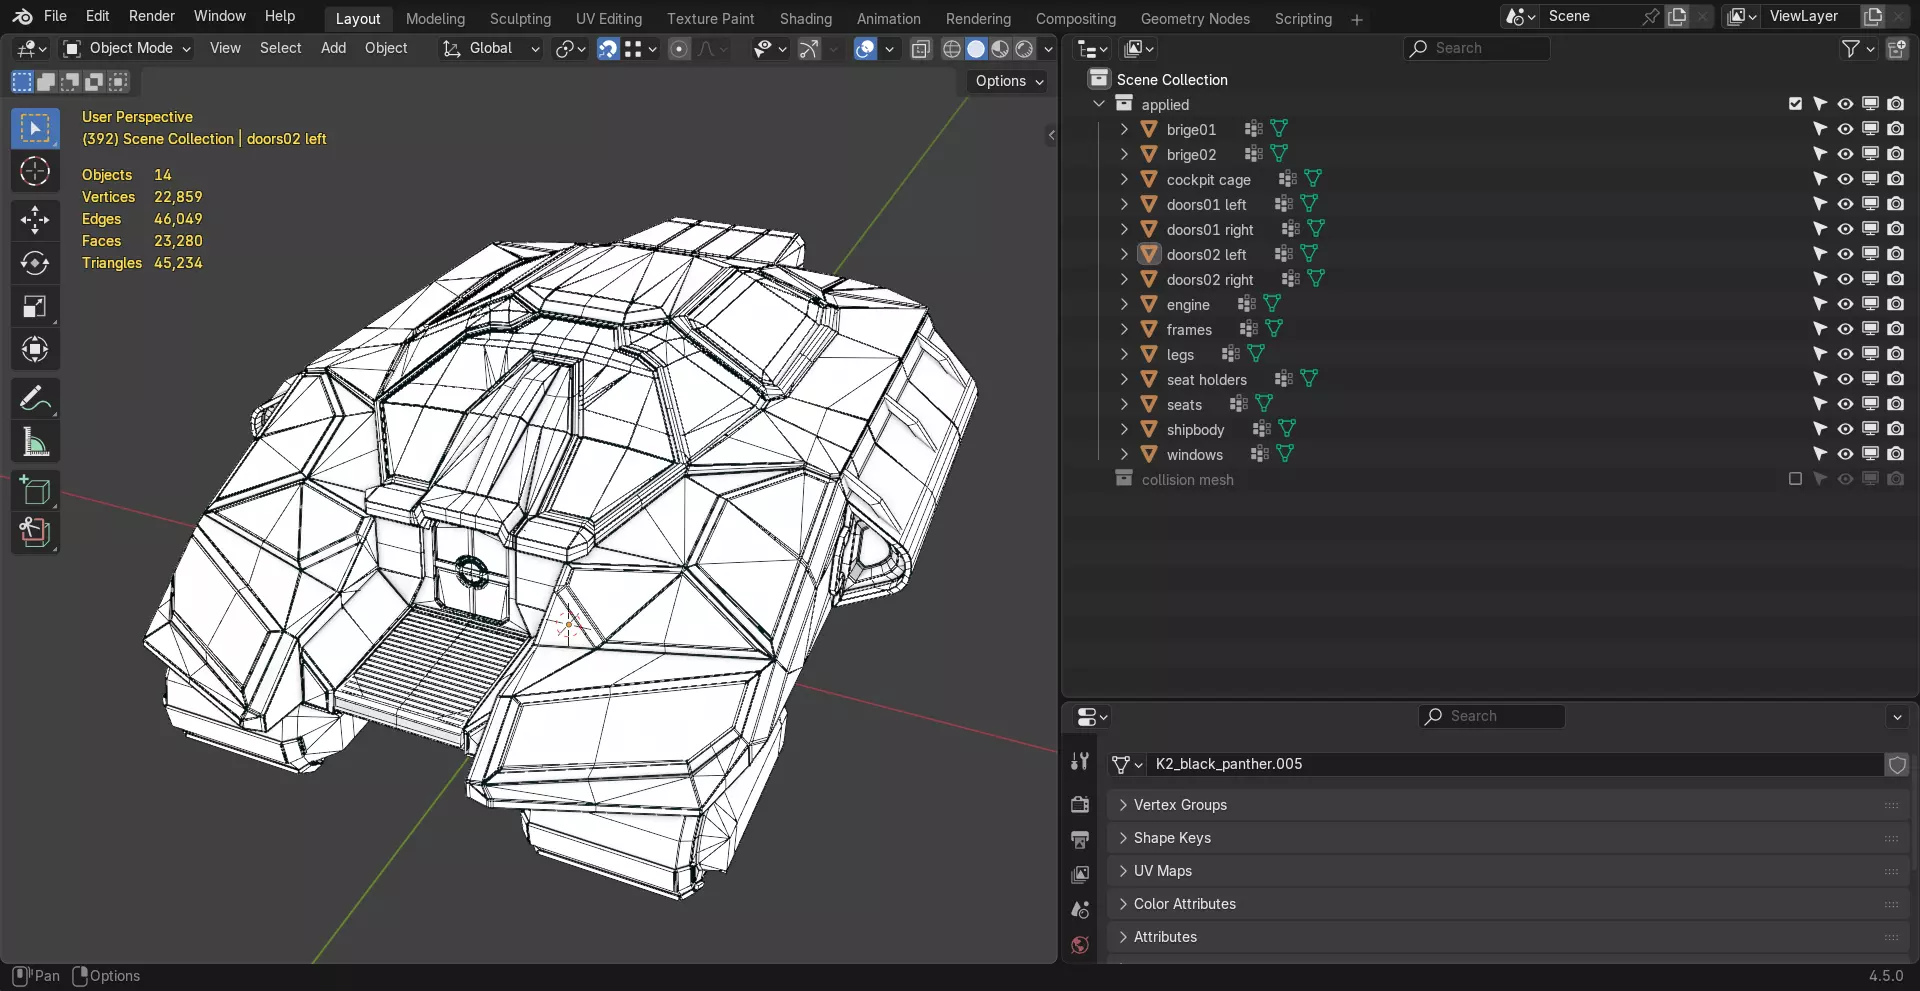The height and width of the screenshot is (991, 1920).
Task: Switch to material preview shading
Action: click(x=1000, y=49)
